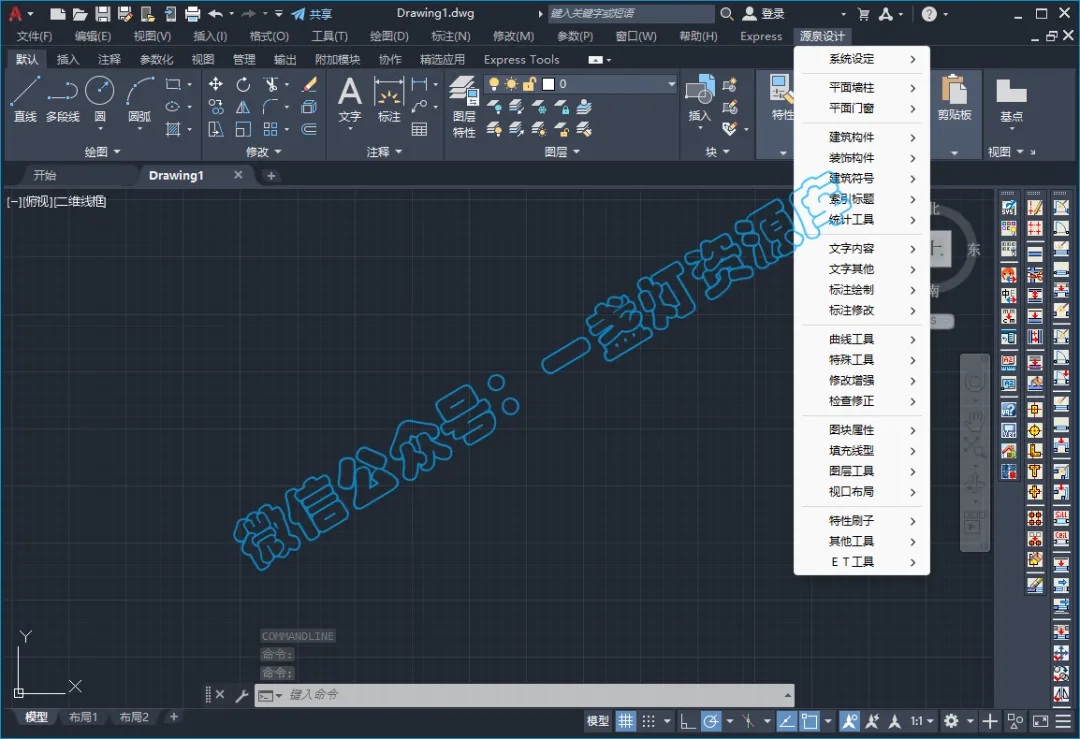Viewport: 1080px width, 739px height.
Task: Expand the Annotation (注释) panel
Action: (384, 152)
